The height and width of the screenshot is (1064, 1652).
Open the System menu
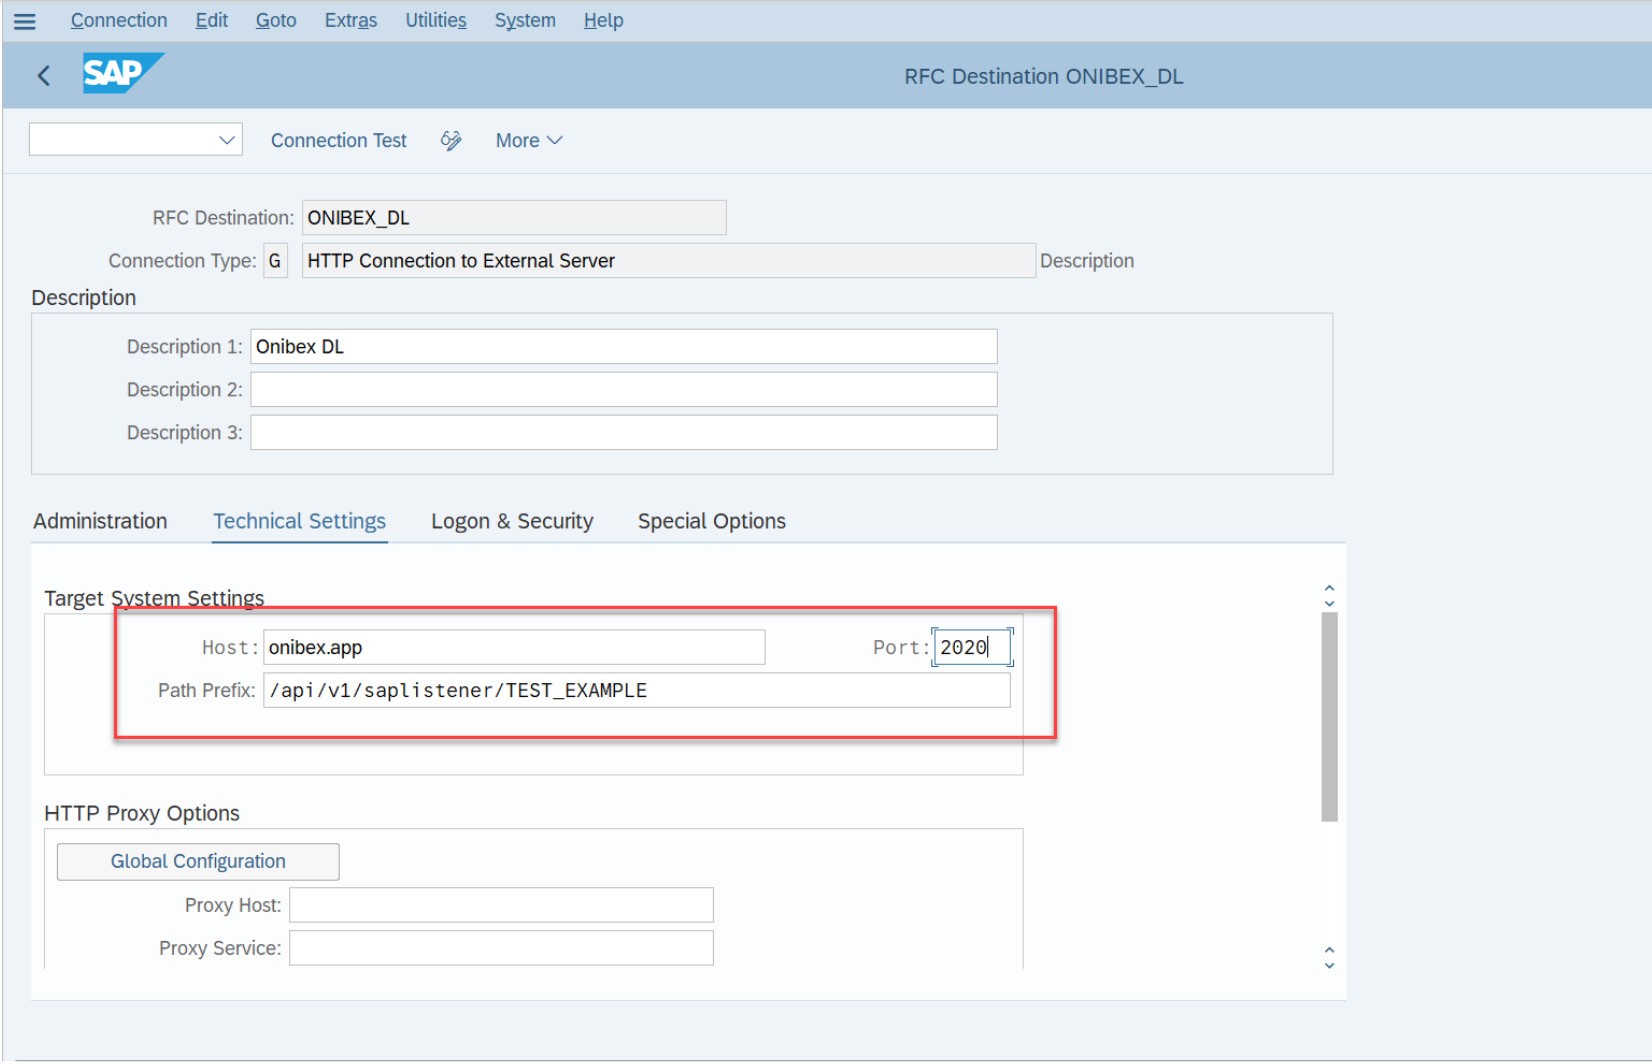pyautogui.click(x=525, y=20)
